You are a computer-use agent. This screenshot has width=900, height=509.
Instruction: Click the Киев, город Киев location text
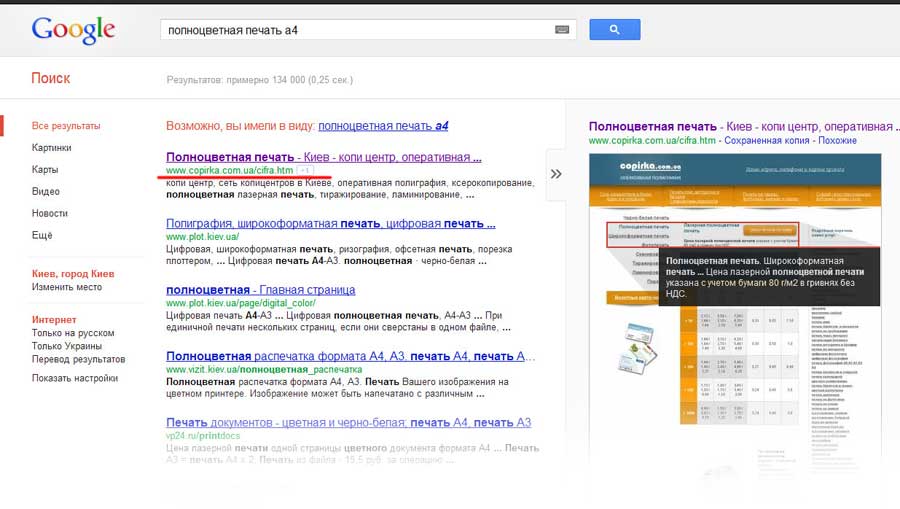click(73, 274)
